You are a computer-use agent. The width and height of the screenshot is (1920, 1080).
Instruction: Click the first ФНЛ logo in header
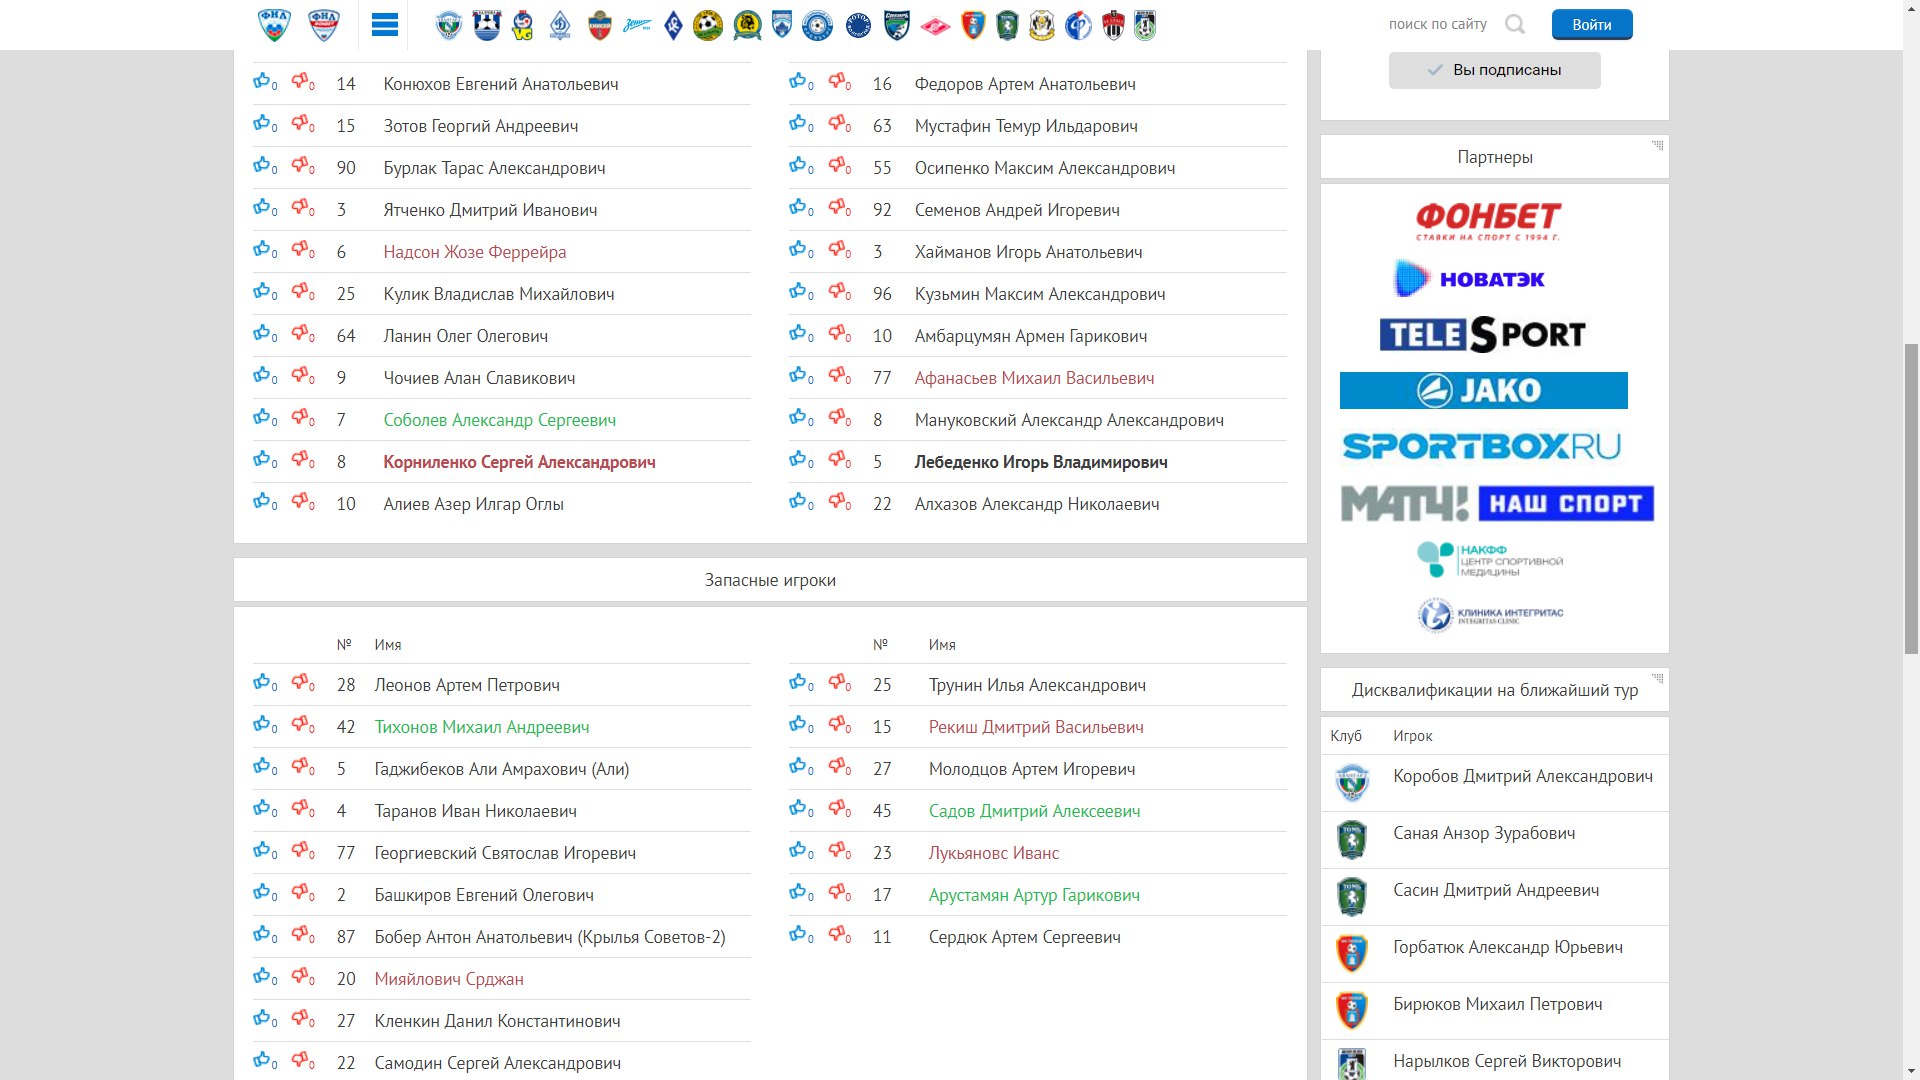tap(274, 25)
